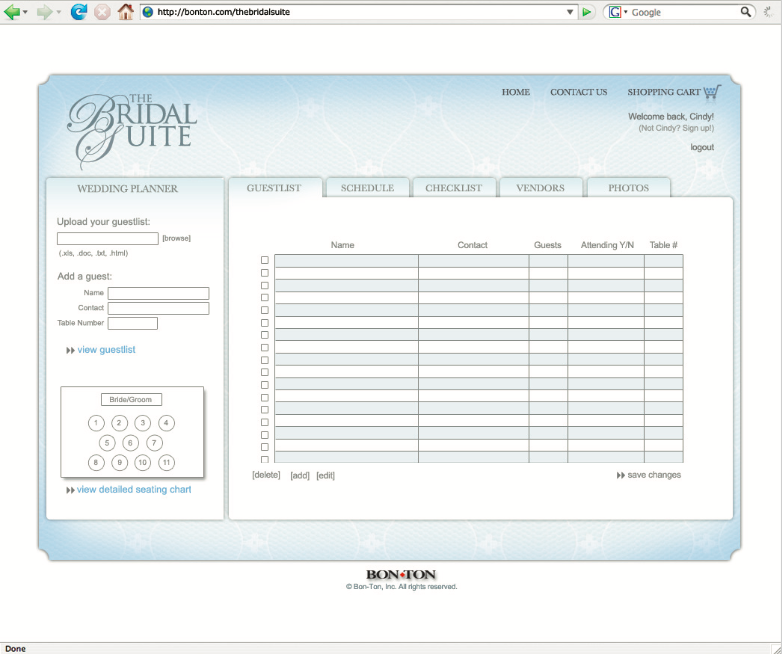Check the seventh guestlist row checkbox
This screenshot has height=654, width=782.
[x=265, y=335]
